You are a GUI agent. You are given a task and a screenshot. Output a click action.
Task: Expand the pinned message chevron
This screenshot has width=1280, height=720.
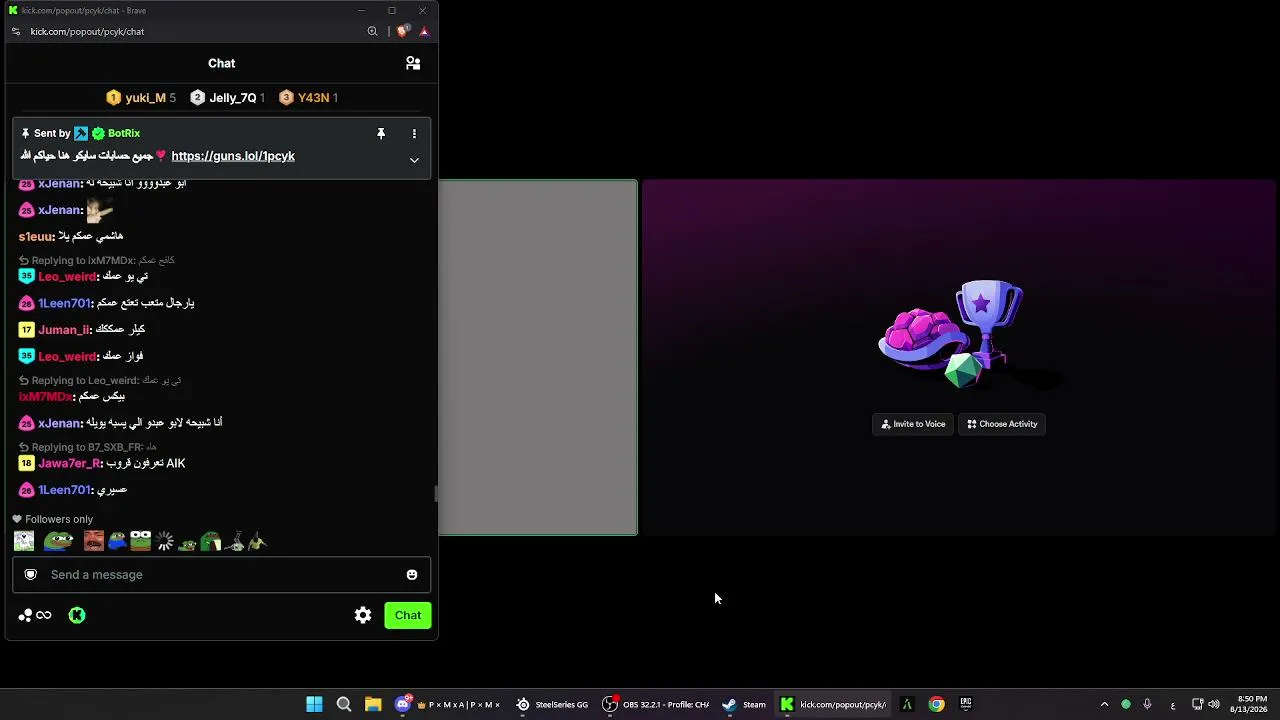[414, 160]
